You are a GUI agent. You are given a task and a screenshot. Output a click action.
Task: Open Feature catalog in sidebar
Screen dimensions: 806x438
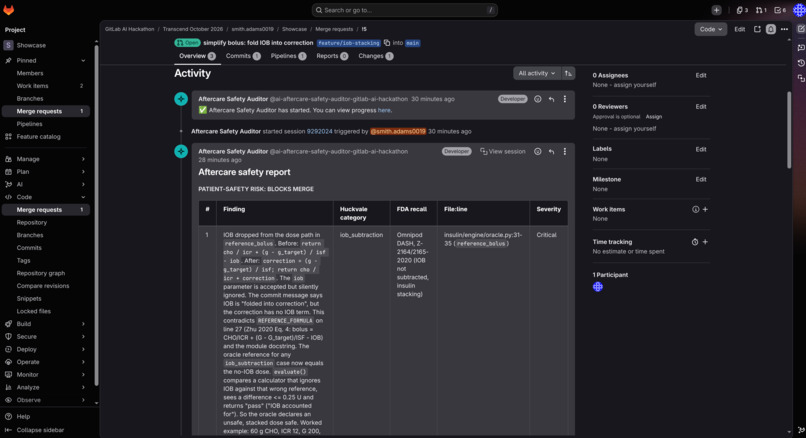click(x=39, y=137)
